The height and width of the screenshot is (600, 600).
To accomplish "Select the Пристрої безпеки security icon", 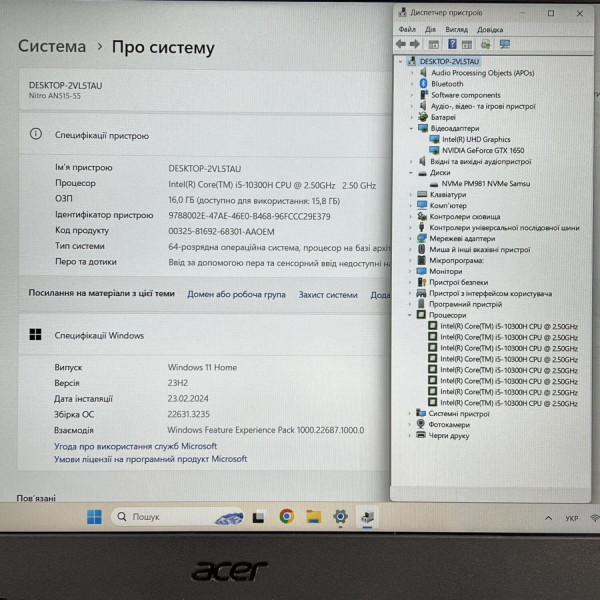I will click(x=422, y=282).
